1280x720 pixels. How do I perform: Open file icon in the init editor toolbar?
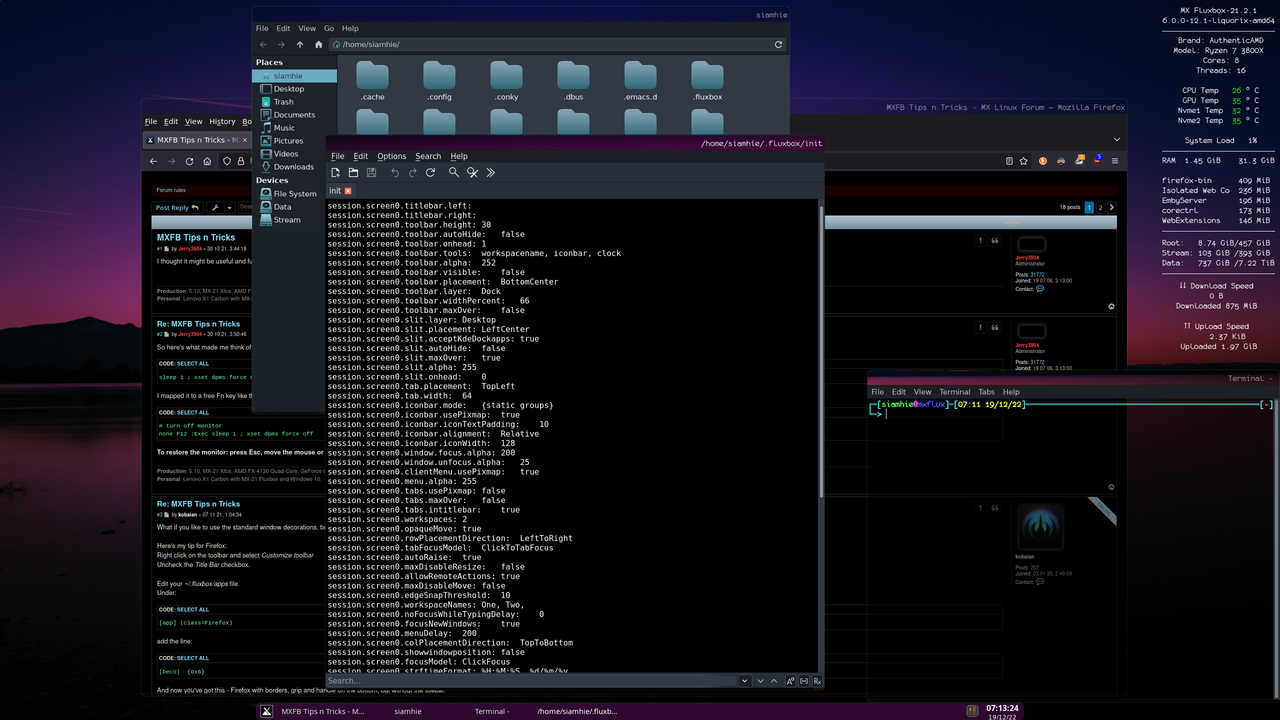353,172
